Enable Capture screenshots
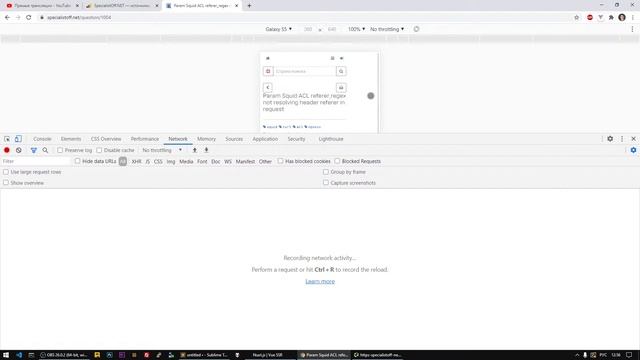 [x=326, y=183]
